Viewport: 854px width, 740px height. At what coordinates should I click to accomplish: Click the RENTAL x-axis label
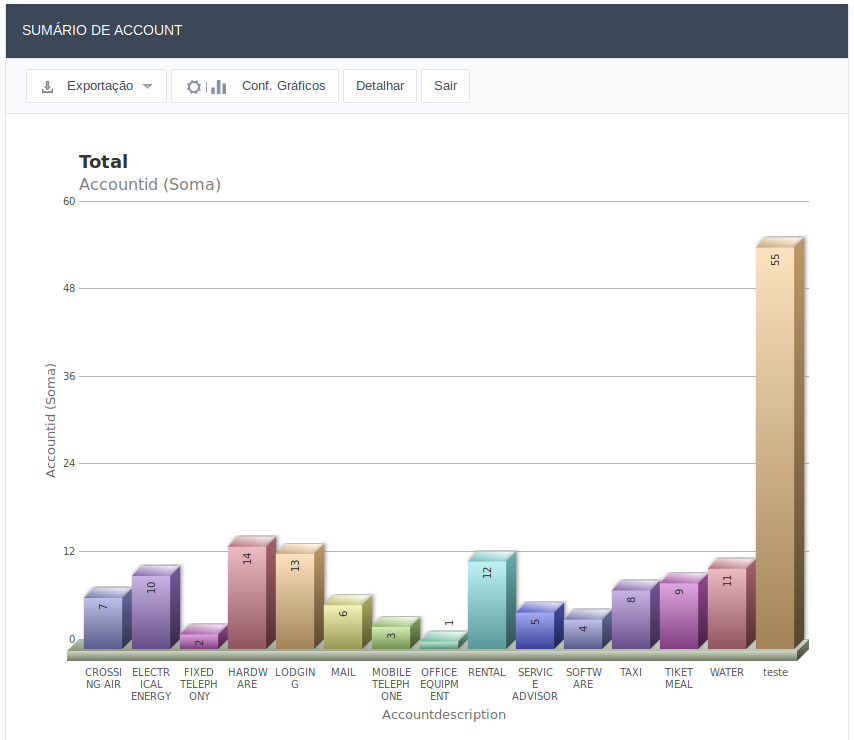point(487,672)
